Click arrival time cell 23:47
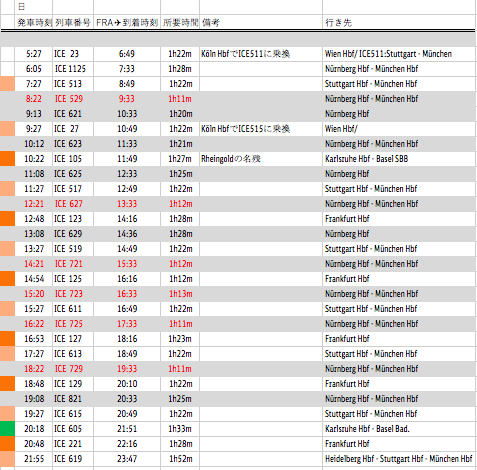Screen dimensions: 477x470 point(127,459)
